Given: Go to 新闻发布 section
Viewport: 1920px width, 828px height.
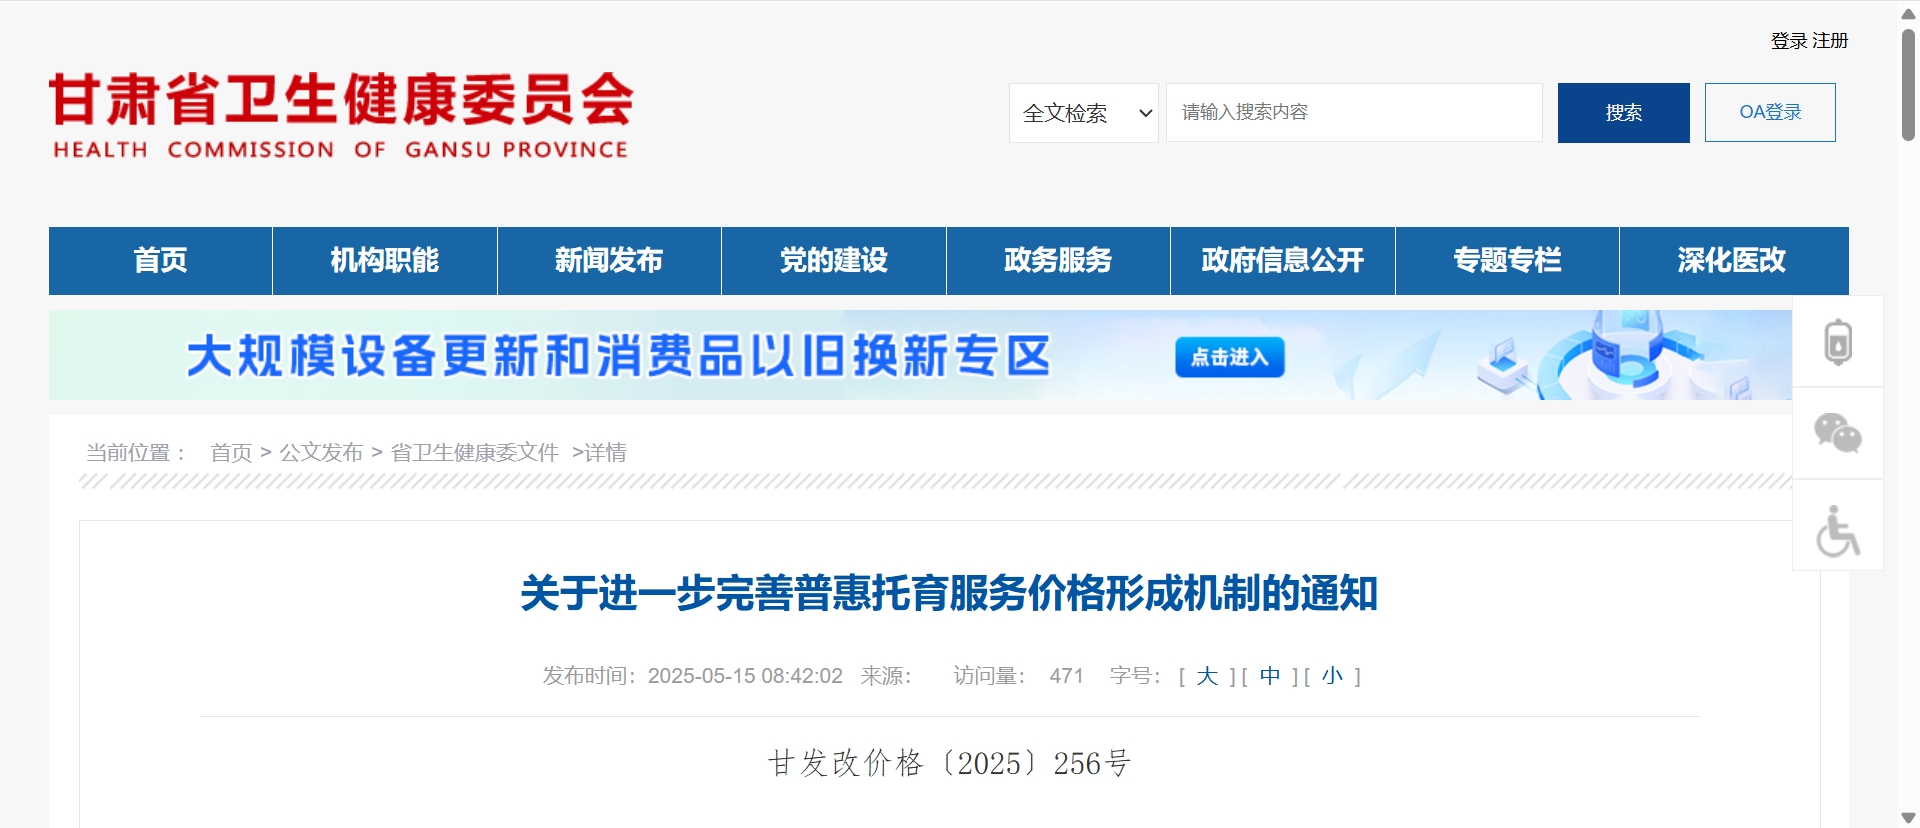Looking at the screenshot, I should [609, 260].
